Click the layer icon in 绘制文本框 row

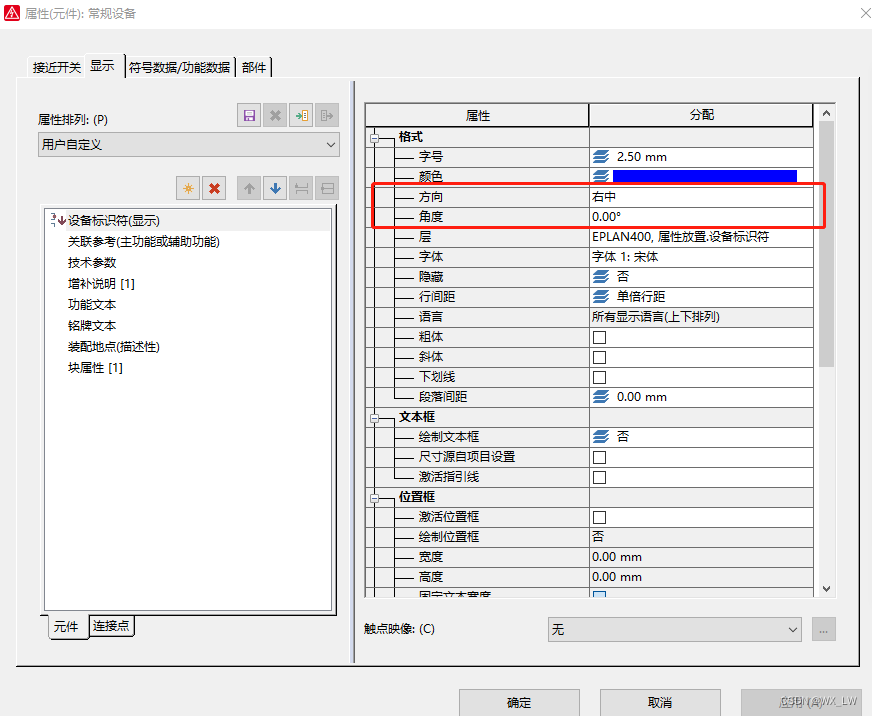[x=601, y=437]
